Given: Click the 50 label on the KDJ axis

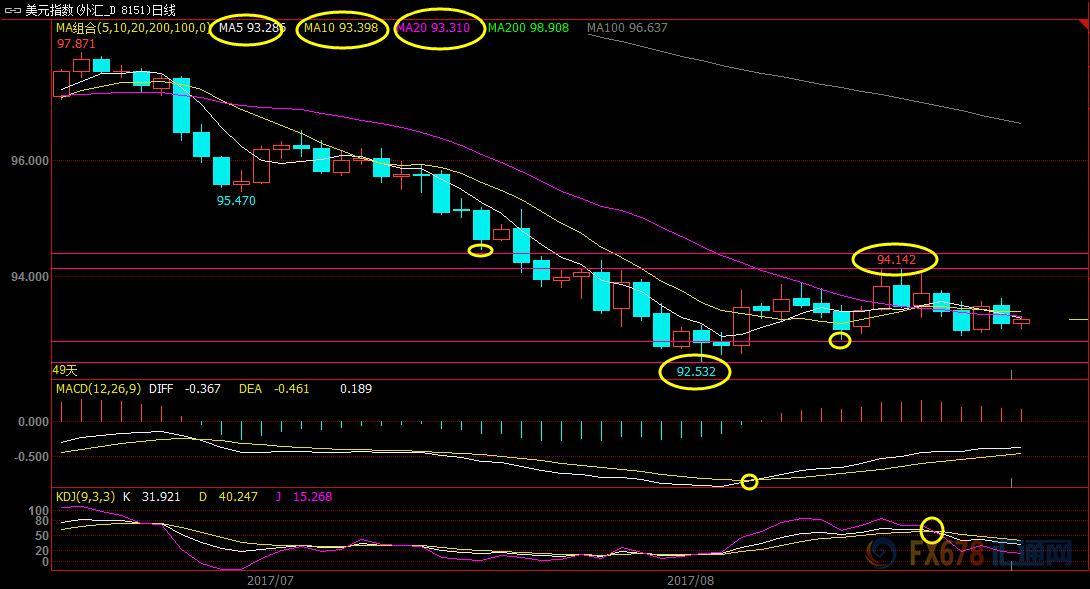Looking at the screenshot, I should tap(42, 536).
